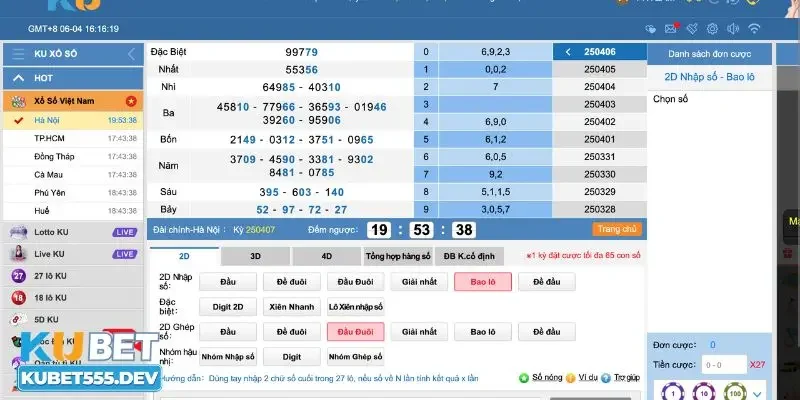This screenshot has width=800, height=400.
Task: Open Trợ giúp help link
Action: point(627,378)
